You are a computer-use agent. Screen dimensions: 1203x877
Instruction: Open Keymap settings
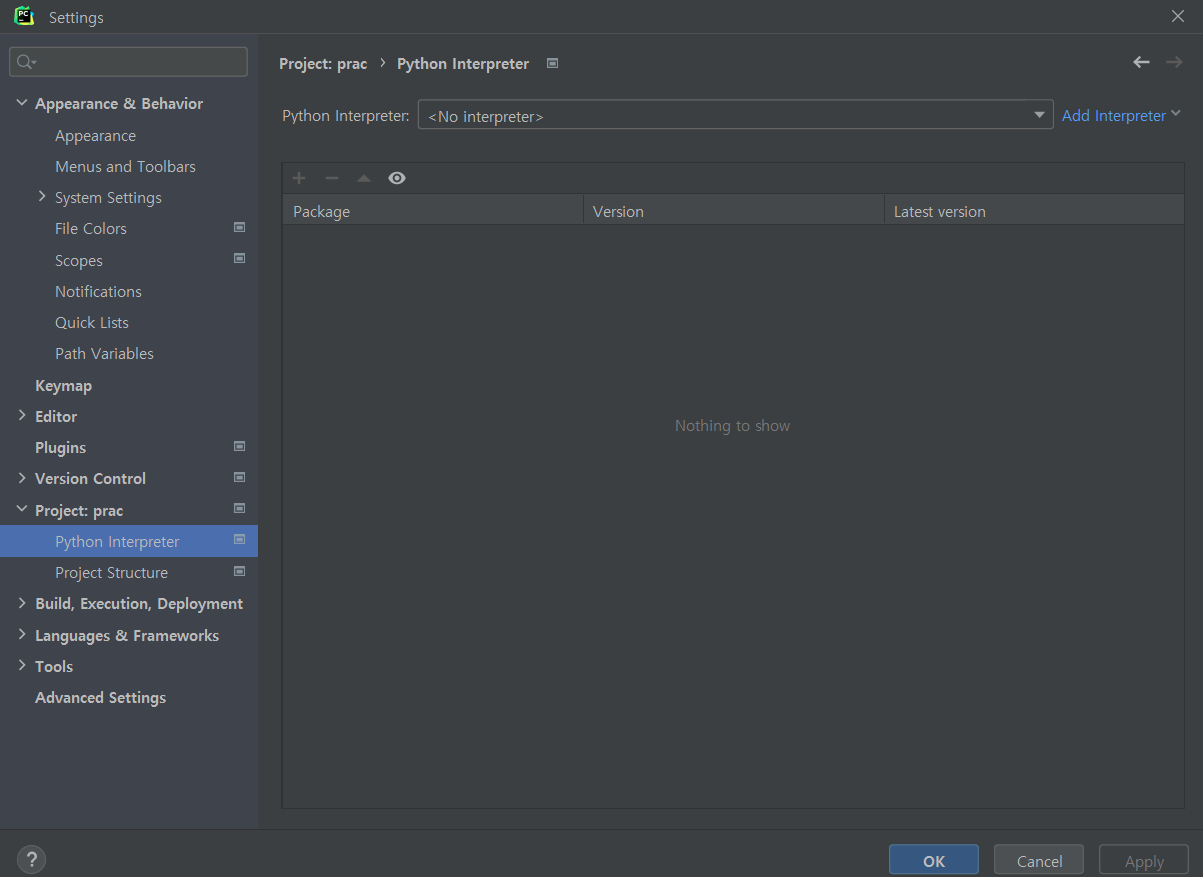(x=63, y=386)
